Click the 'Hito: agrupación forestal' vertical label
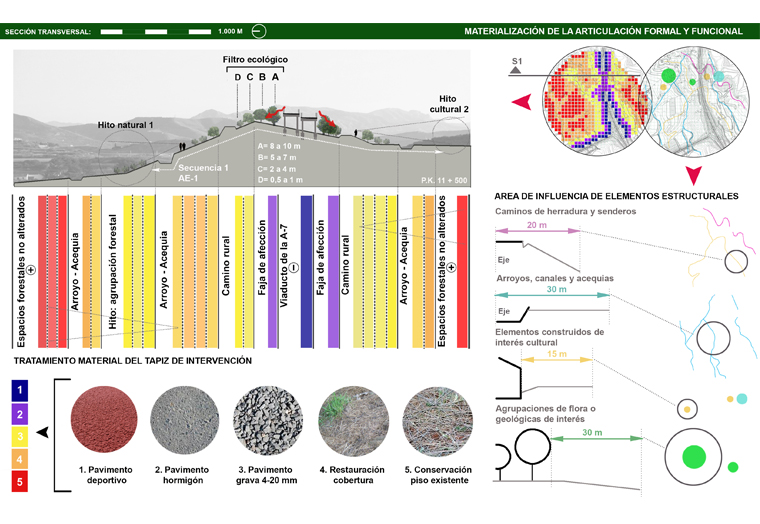The width and height of the screenshot is (760, 524). 112,272
